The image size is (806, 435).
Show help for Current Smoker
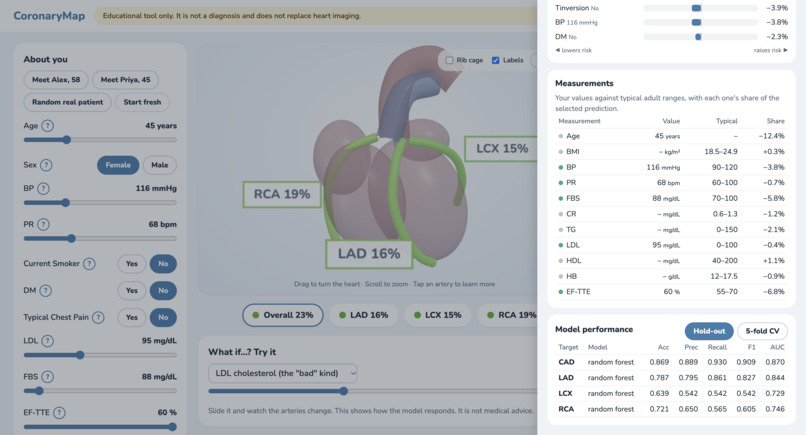89,264
